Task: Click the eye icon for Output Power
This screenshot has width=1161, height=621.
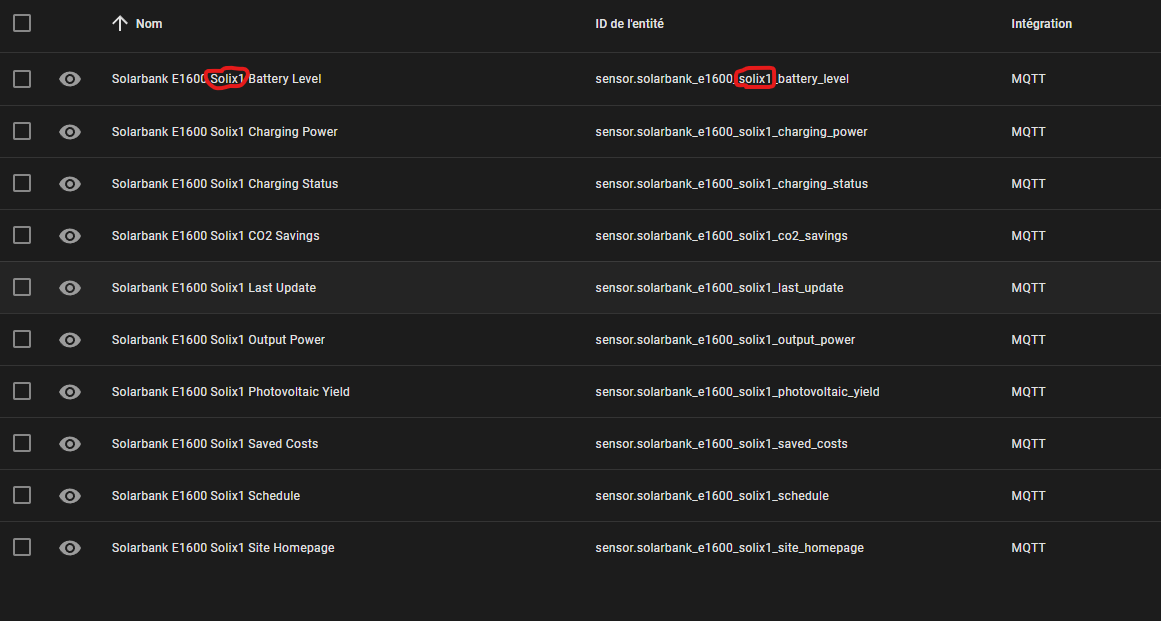Action: click(x=70, y=340)
